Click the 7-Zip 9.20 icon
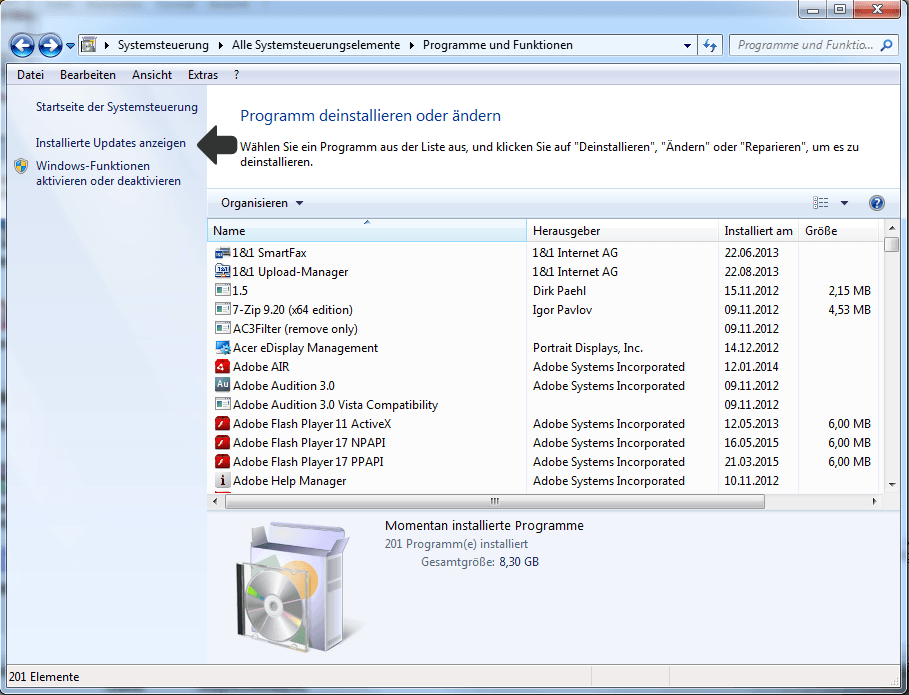The image size is (909, 695). tap(223, 310)
